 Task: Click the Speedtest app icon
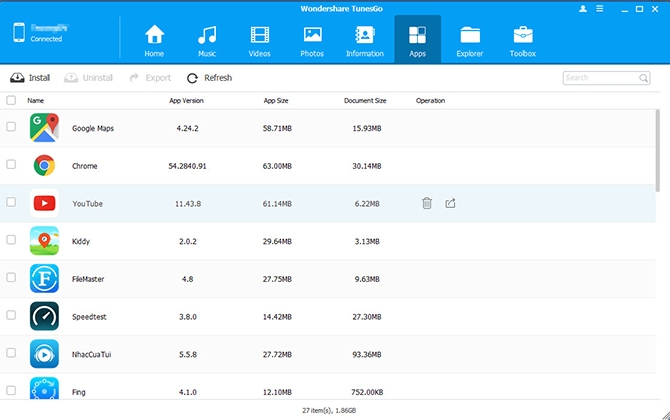coord(44,316)
